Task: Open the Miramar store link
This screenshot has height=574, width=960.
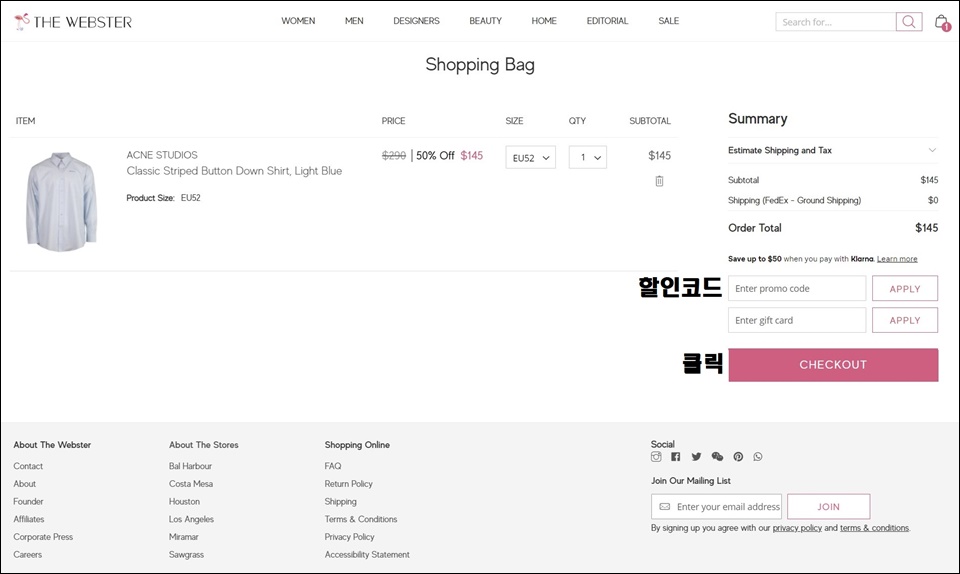Action: [x=184, y=537]
